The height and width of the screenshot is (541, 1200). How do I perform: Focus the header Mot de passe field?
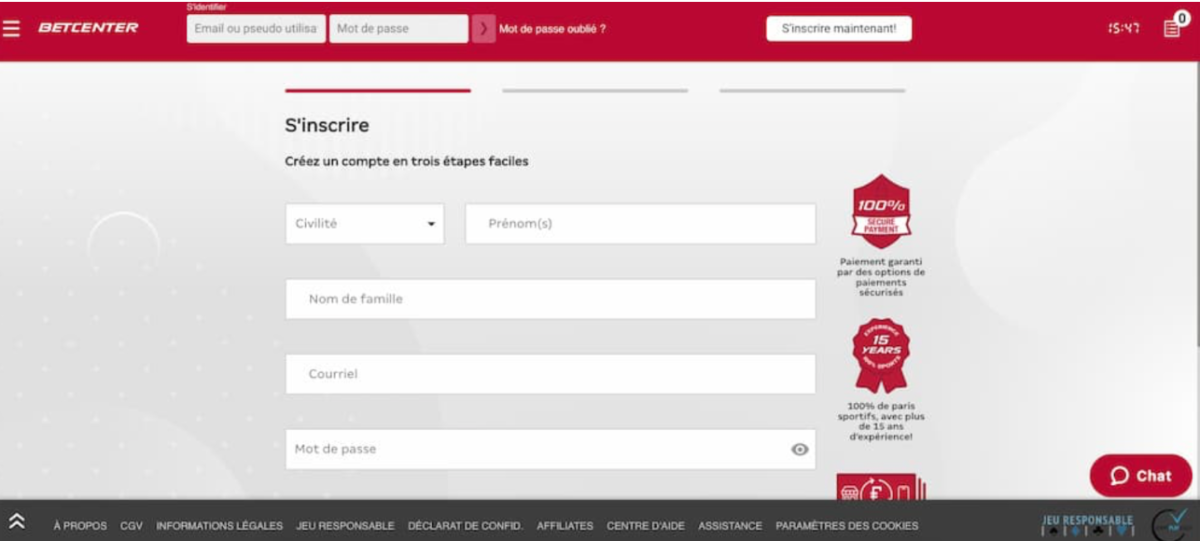(399, 29)
